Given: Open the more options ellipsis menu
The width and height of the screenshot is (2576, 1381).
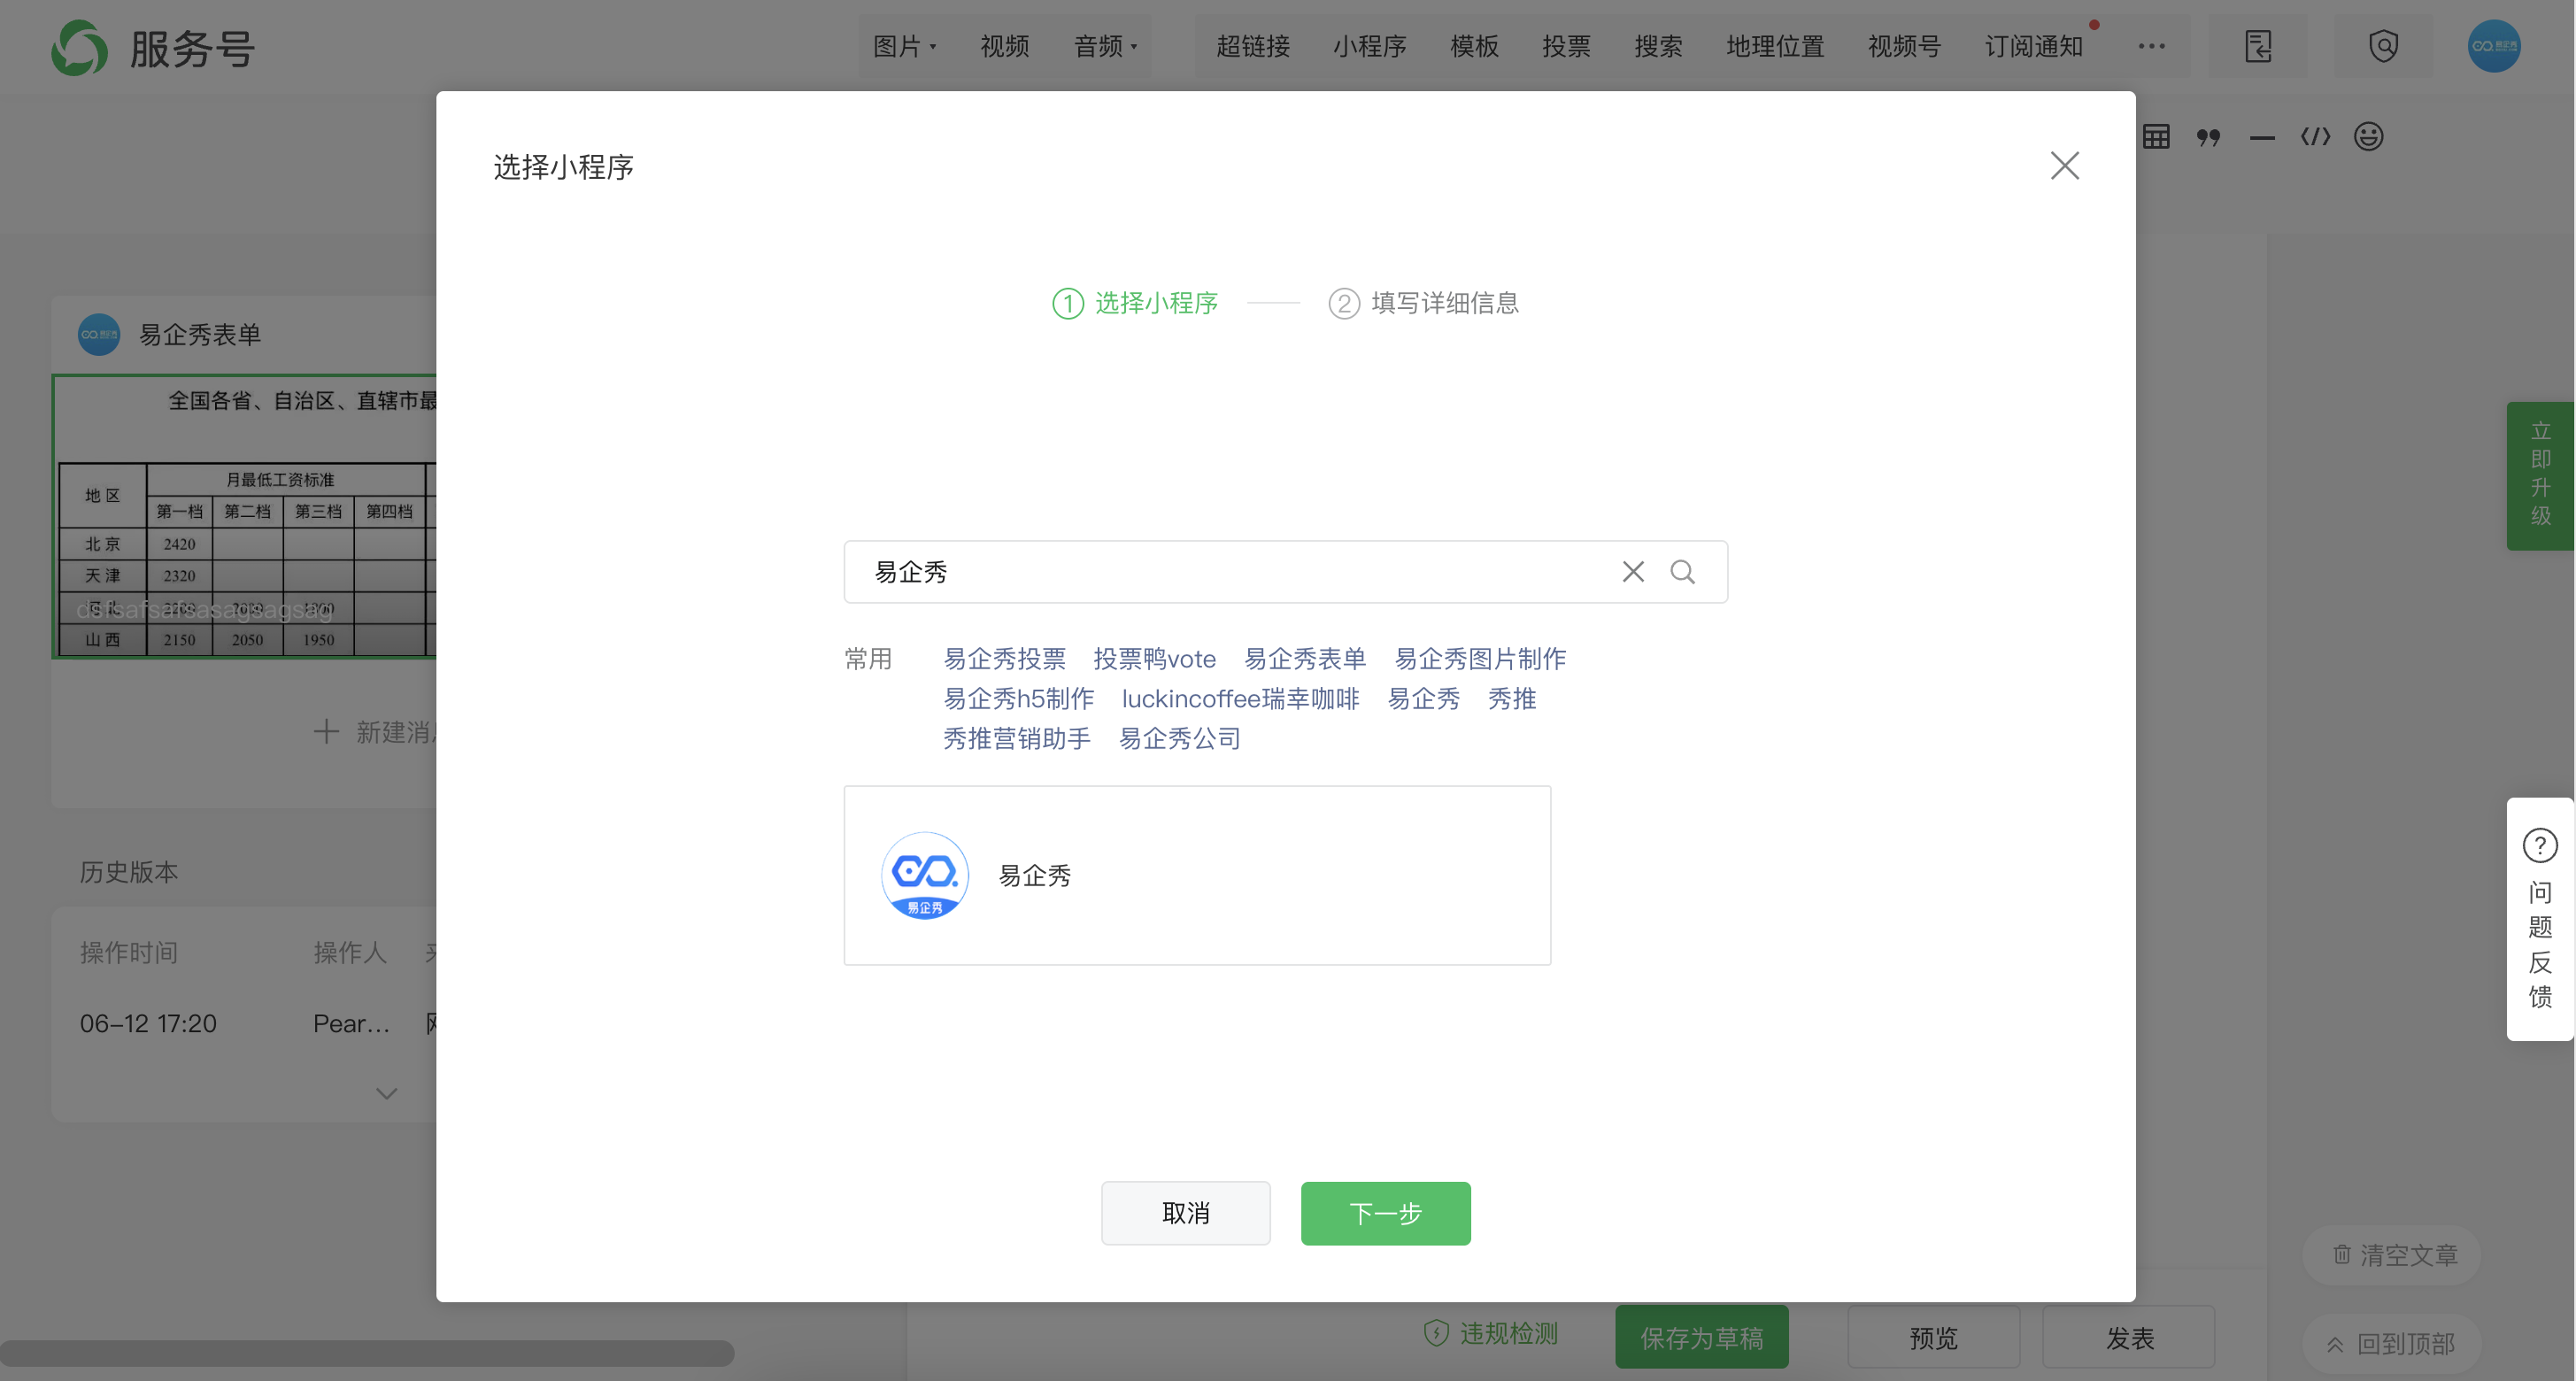Looking at the screenshot, I should 2152,46.
